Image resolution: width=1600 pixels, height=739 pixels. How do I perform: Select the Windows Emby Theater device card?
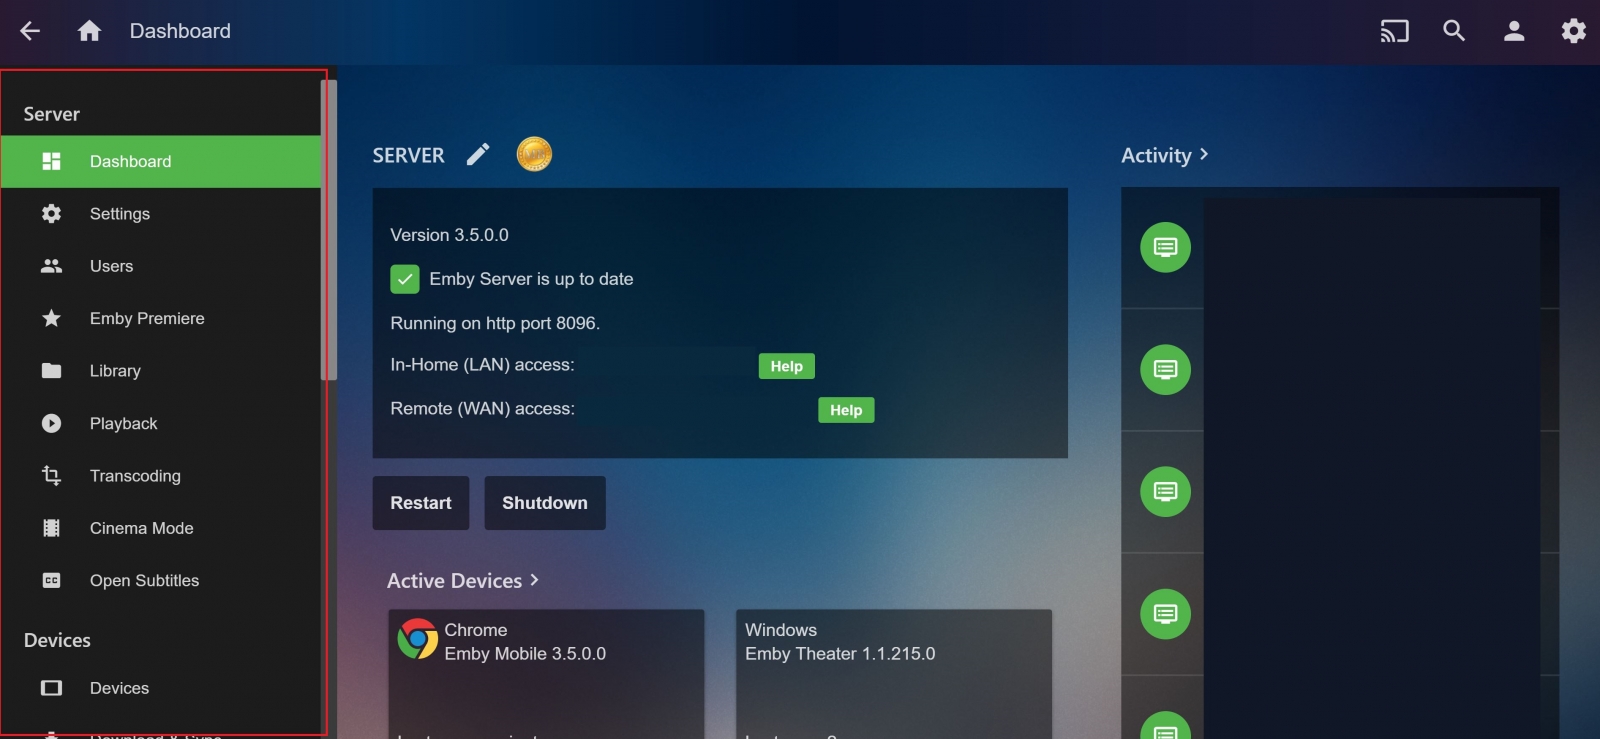coord(894,674)
